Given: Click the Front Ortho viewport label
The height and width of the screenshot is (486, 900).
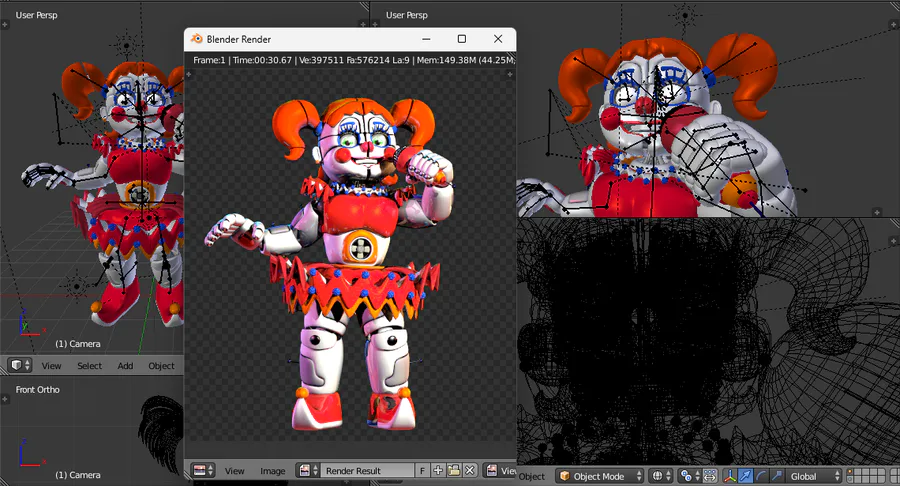Looking at the screenshot, I should (37, 390).
